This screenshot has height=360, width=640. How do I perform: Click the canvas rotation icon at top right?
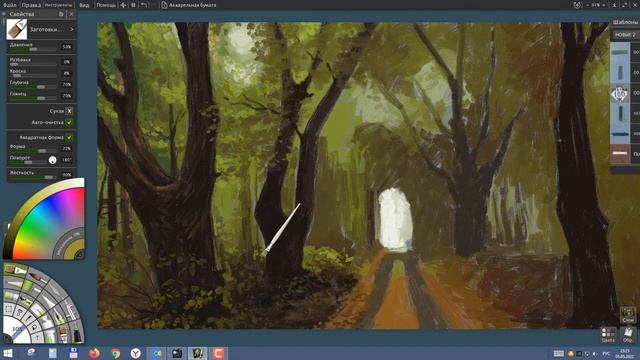(577, 5)
